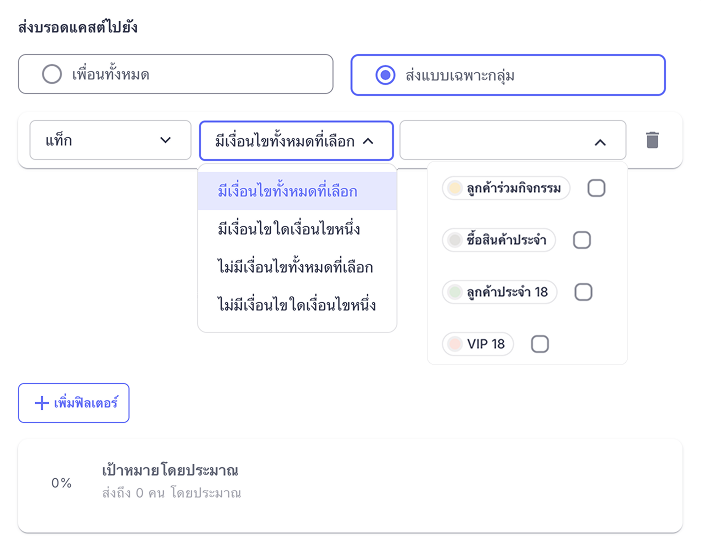Choose มีเงื่อนไขทั้งหมดที่เลือก from the condition list
Screen dimensions: 701x545
click(x=288, y=191)
